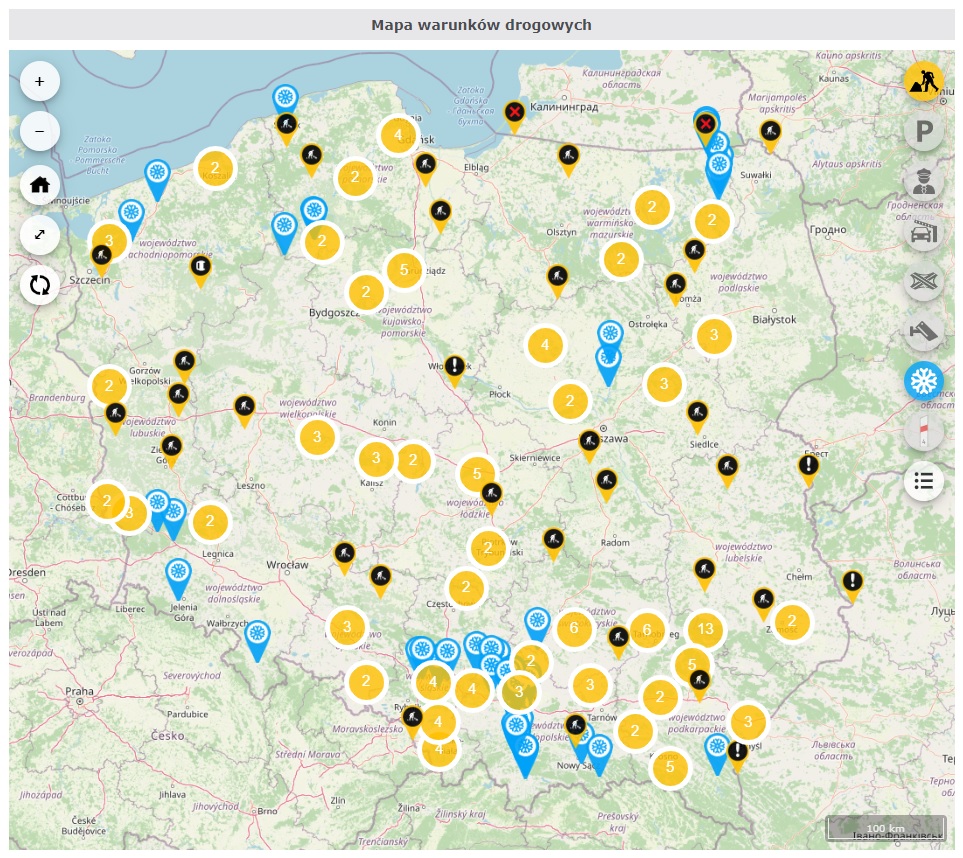Open the snowflake marker near Jelenia Góra
The width and height of the screenshot is (963, 858).
(178, 574)
